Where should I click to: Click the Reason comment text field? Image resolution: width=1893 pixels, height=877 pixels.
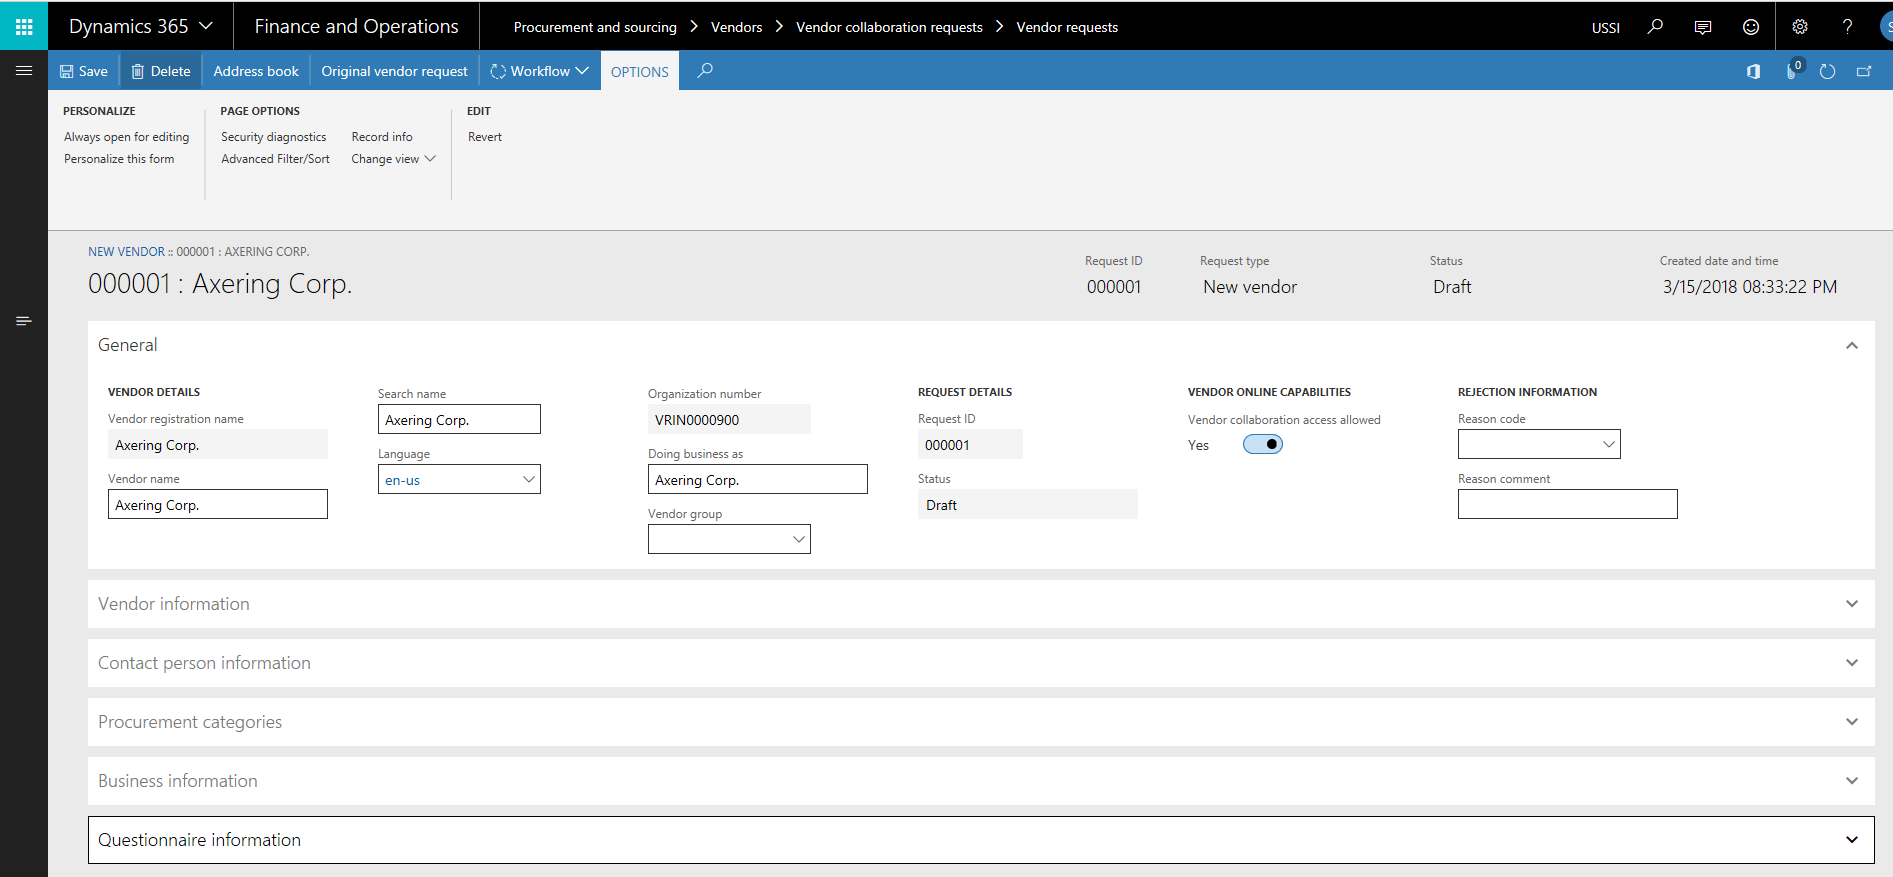[x=1567, y=505]
